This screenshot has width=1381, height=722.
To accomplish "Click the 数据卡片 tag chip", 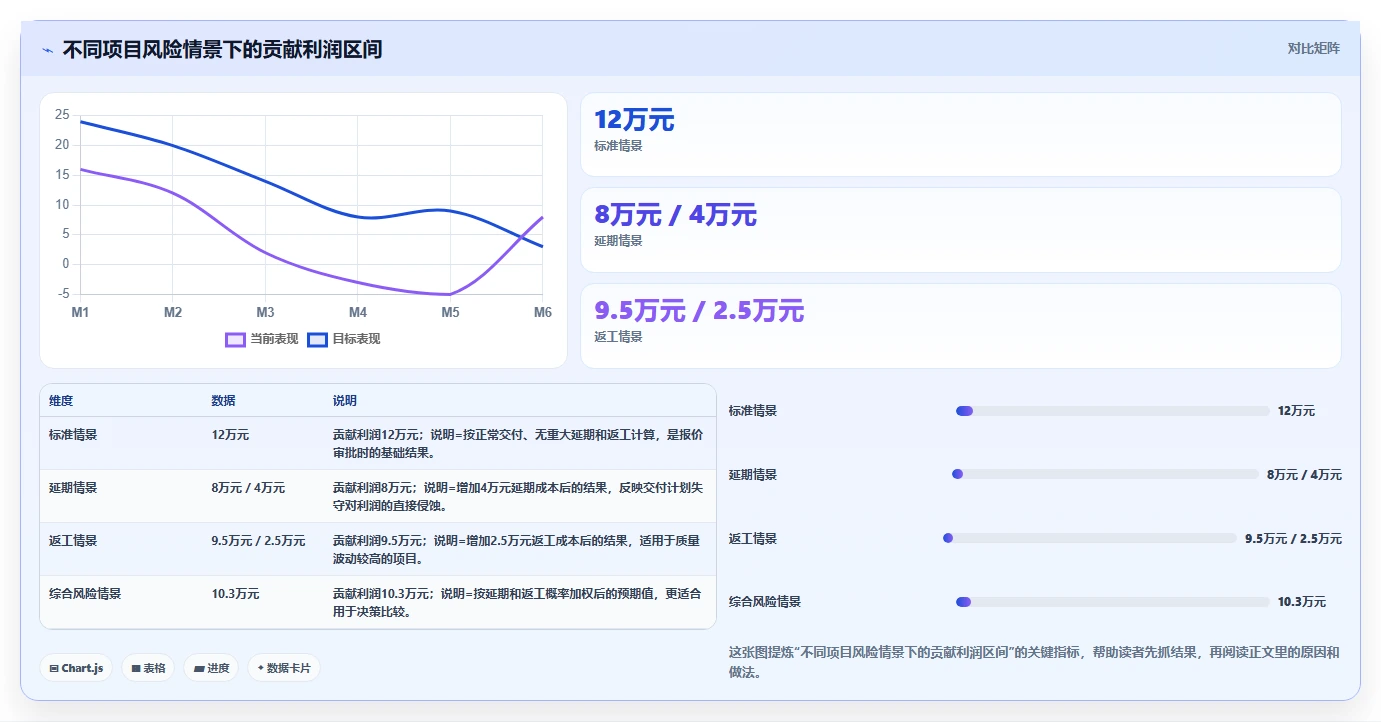I will [x=284, y=668].
